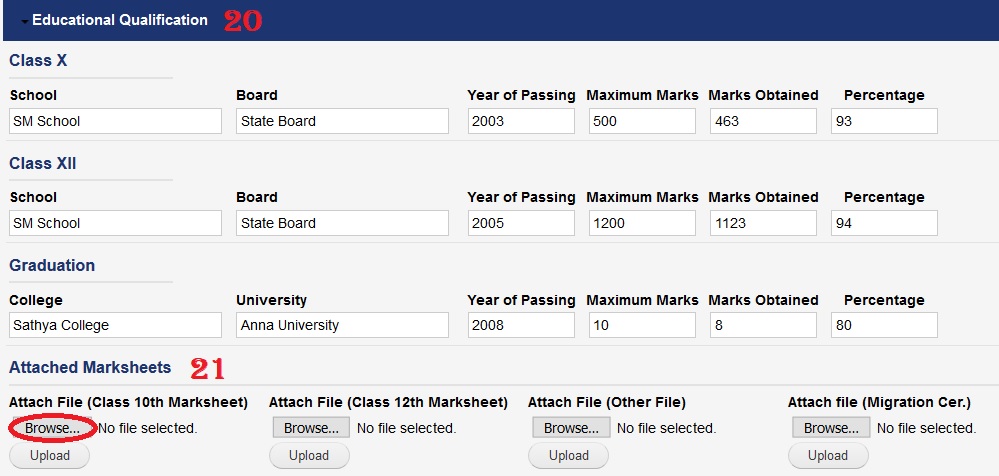Screen dimensions: 999x476
Task: Upload the Class 12th Marksheet file
Action: click(309, 456)
